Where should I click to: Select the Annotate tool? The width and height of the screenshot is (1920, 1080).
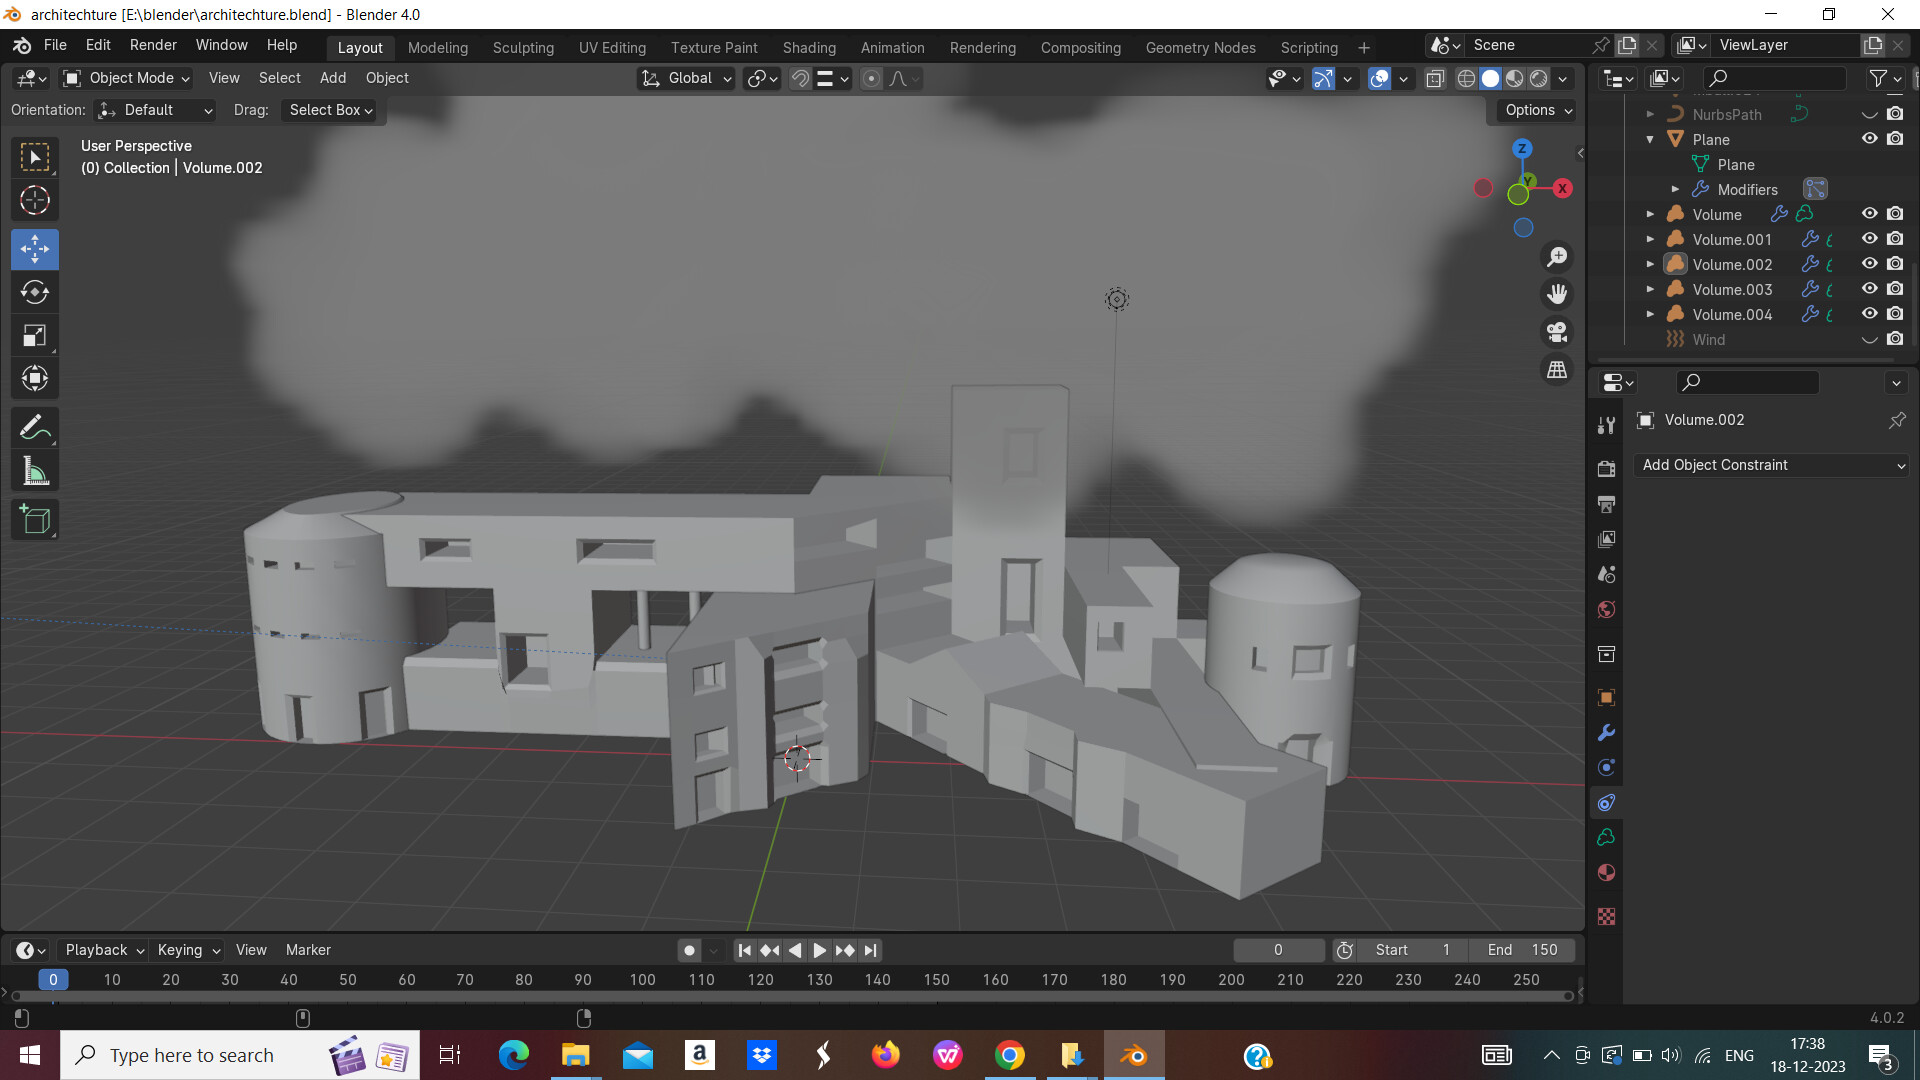[34, 427]
